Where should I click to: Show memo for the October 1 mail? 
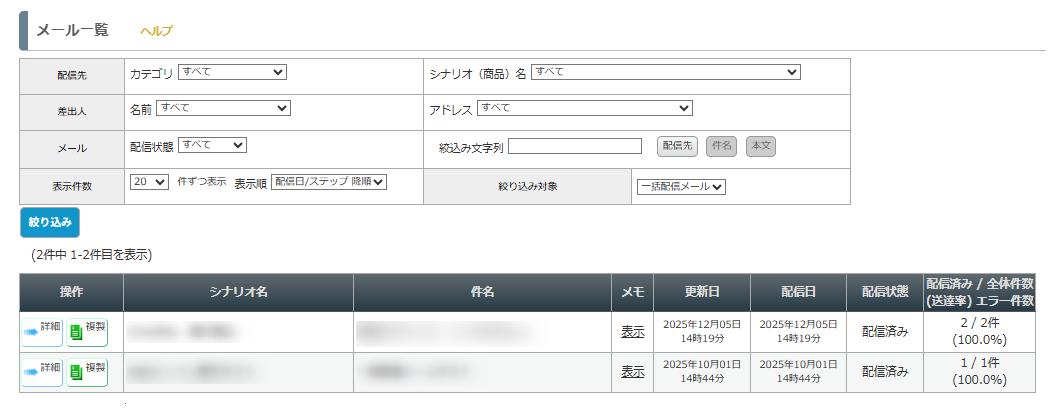pos(632,372)
